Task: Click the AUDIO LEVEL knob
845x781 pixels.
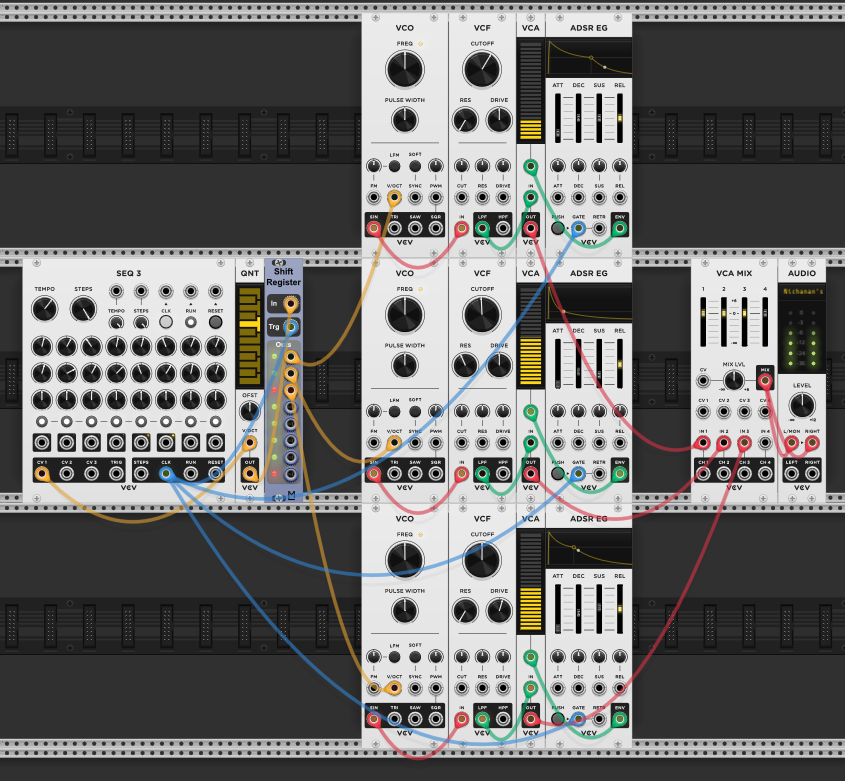Action: click(x=802, y=405)
